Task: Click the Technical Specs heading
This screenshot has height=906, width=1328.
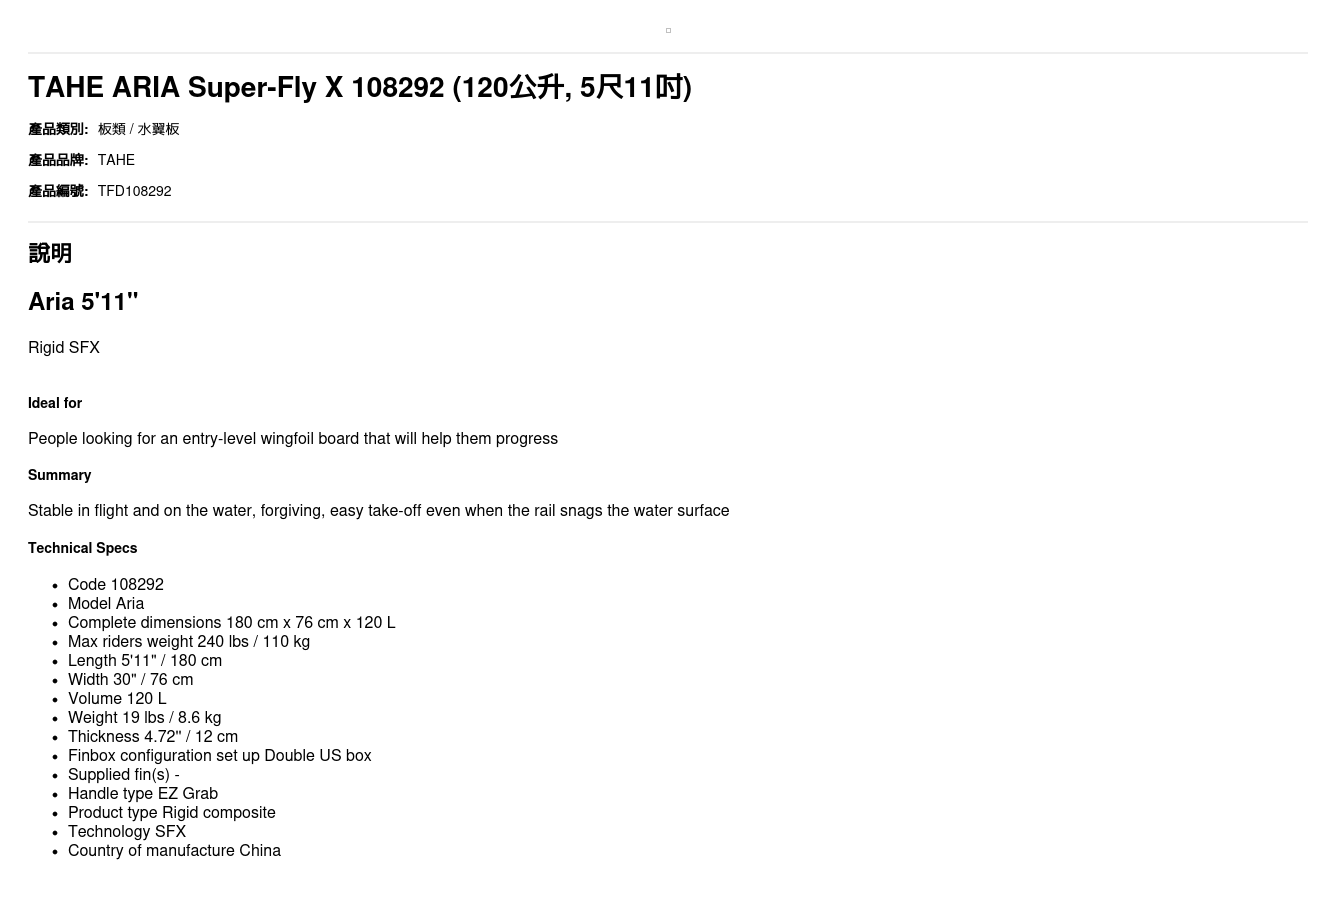Action: [82, 548]
